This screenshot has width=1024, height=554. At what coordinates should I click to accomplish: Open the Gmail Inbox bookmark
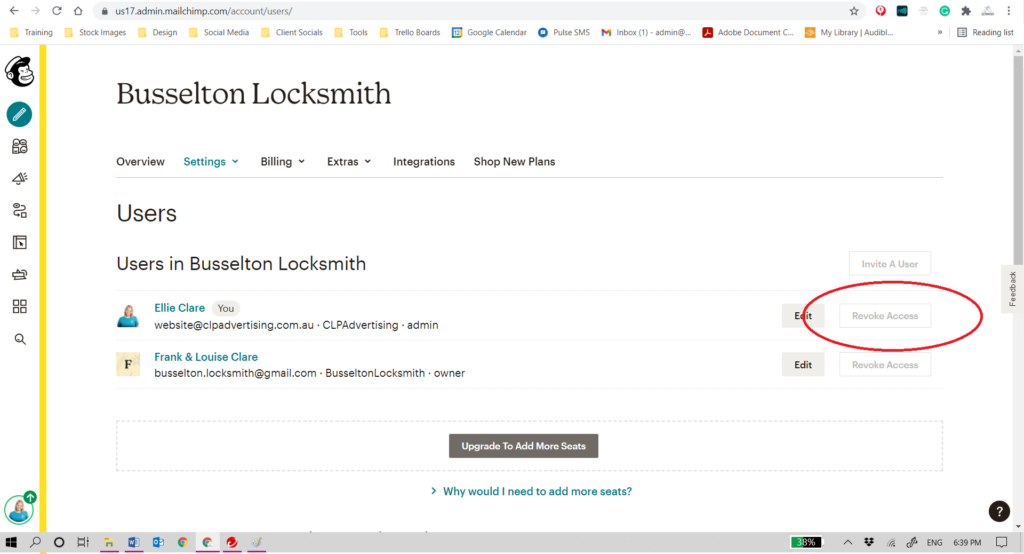pos(646,32)
